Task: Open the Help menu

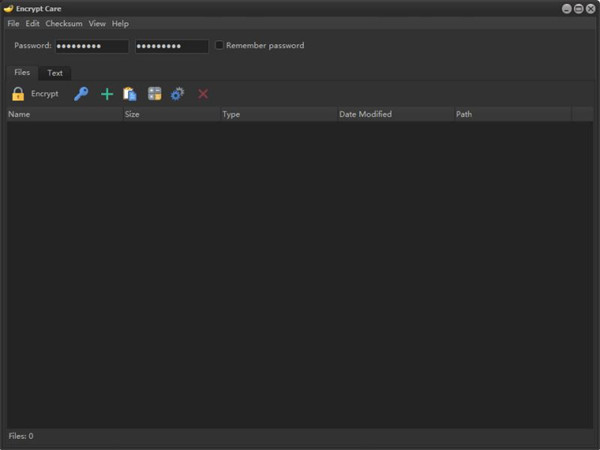Action: coord(120,24)
